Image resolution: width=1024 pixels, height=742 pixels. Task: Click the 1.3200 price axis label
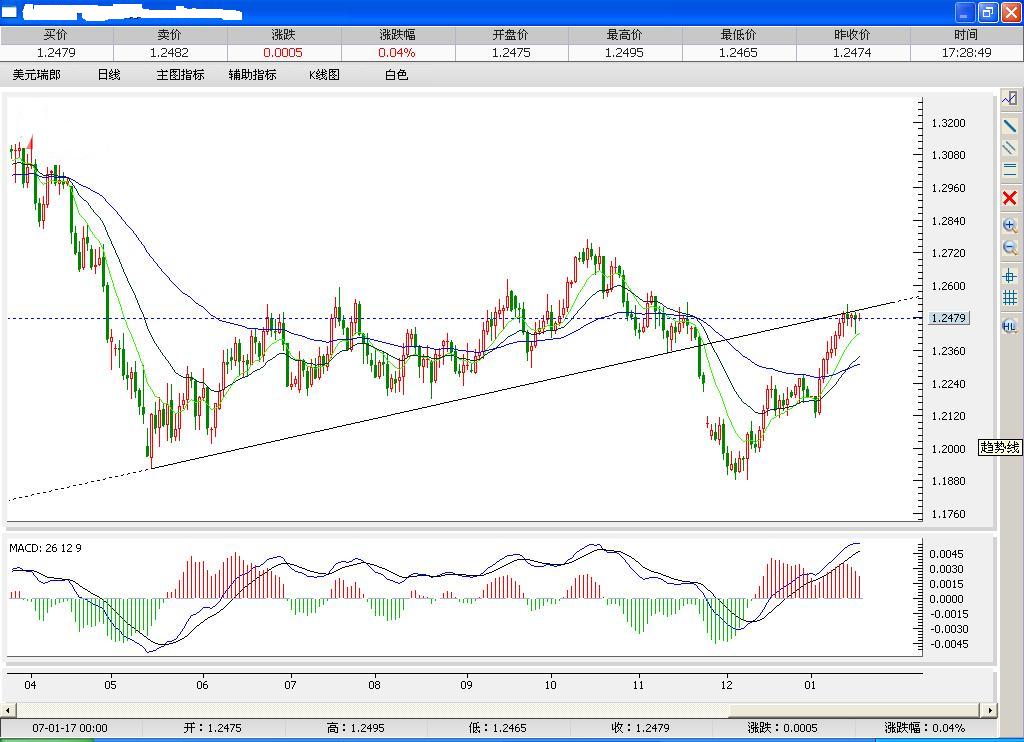point(948,123)
